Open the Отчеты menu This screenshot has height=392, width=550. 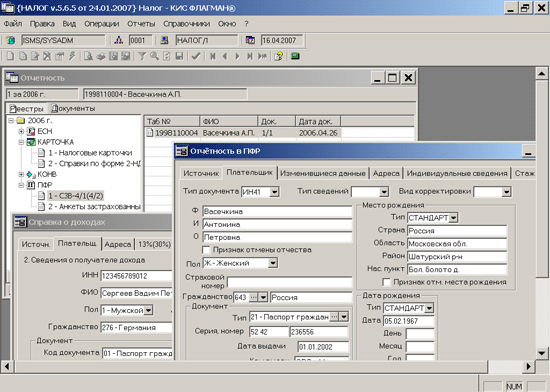click(x=141, y=24)
